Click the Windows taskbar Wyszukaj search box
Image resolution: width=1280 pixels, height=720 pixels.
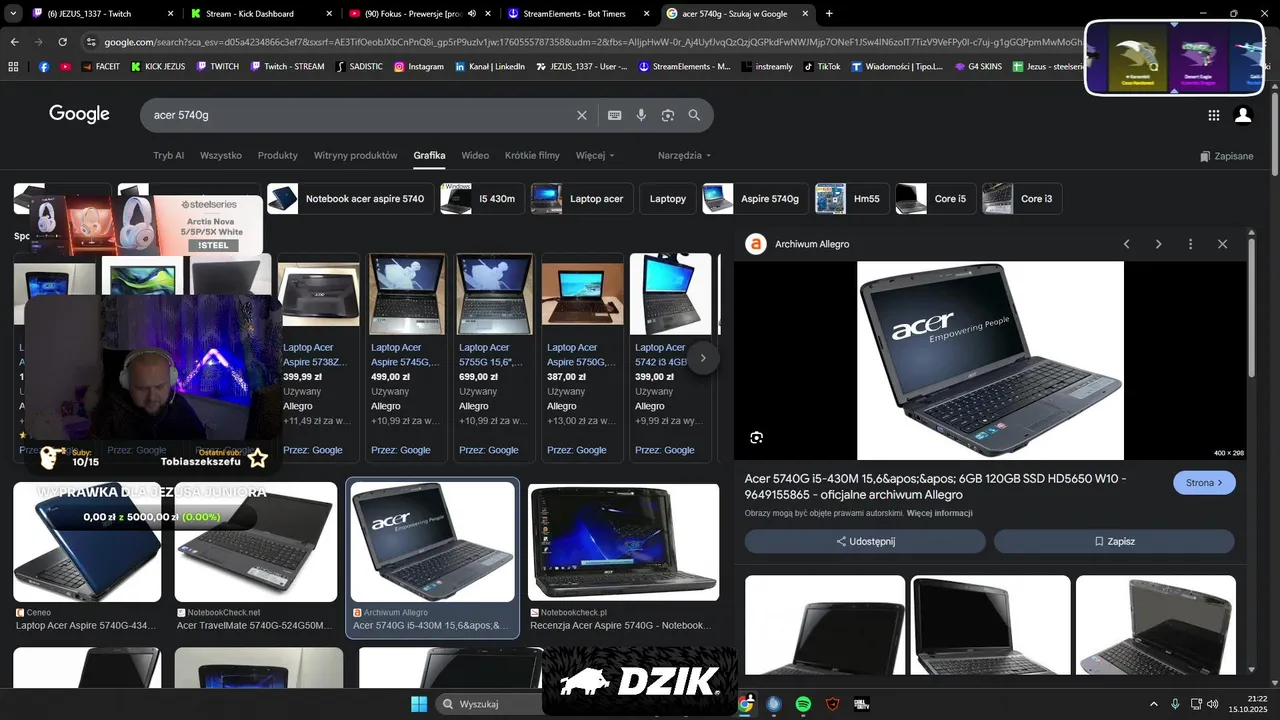pyautogui.click(x=488, y=704)
